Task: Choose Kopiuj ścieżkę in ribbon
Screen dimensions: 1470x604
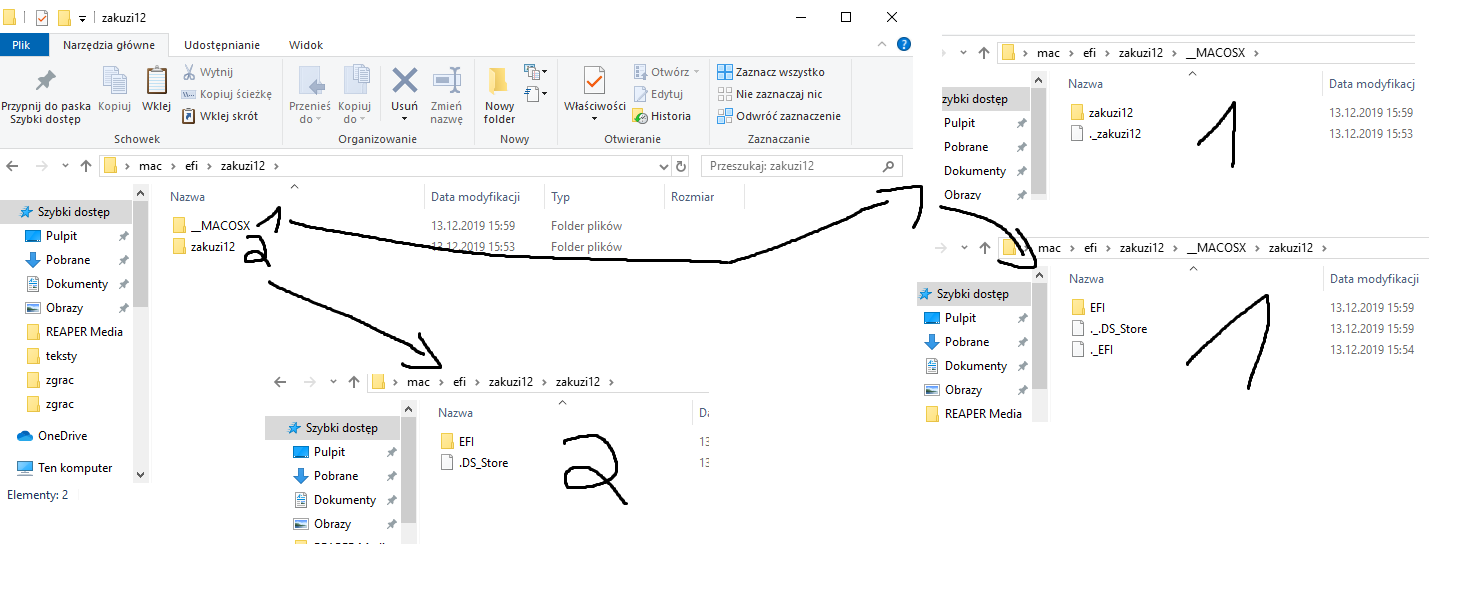Action: point(226,94)
